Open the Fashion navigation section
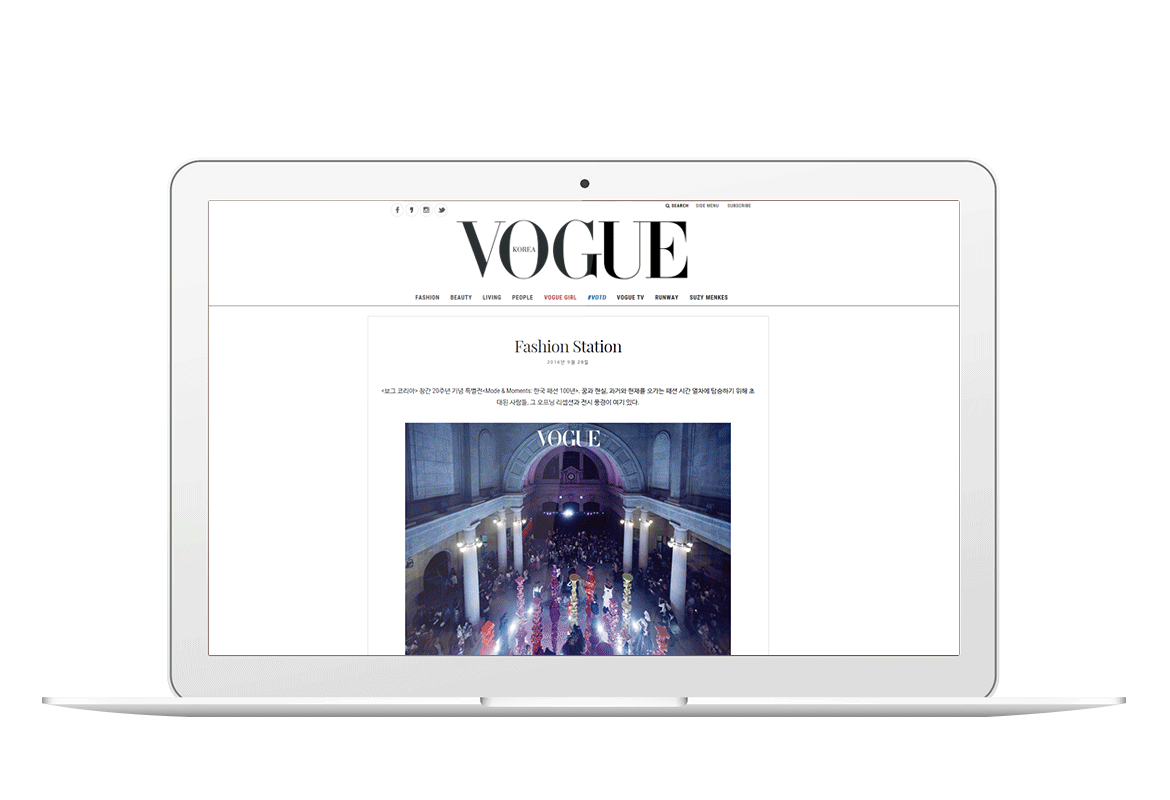Screen dimensions: 1170x800 point(428,298)
